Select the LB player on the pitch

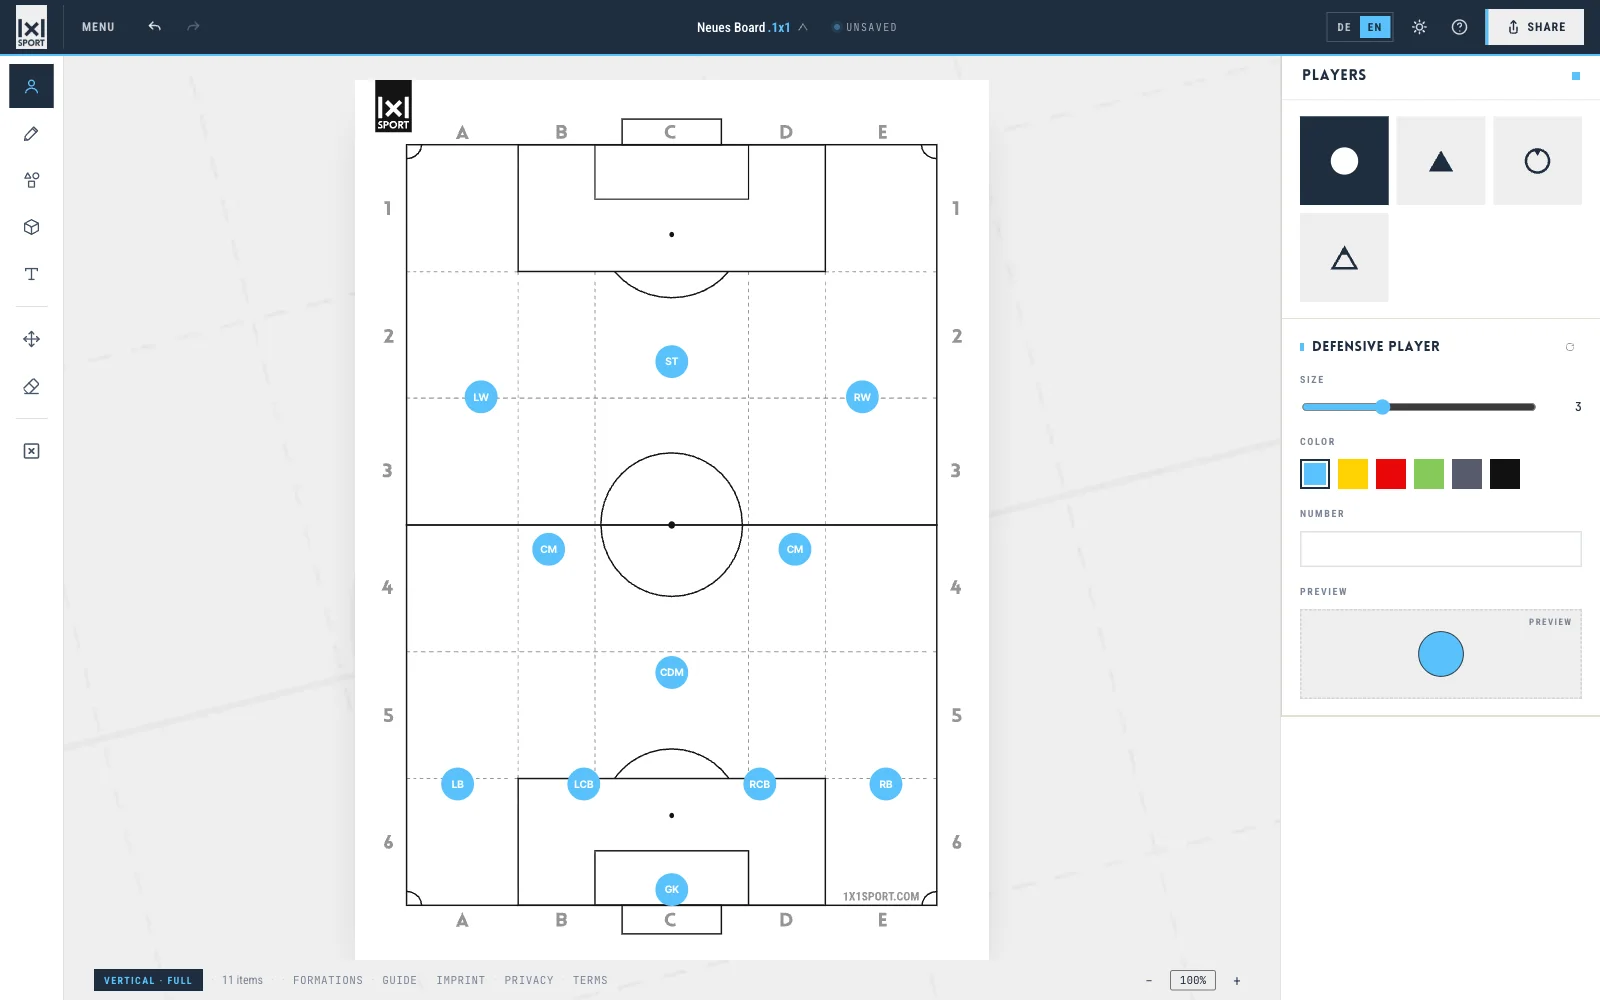click(457, 784)
